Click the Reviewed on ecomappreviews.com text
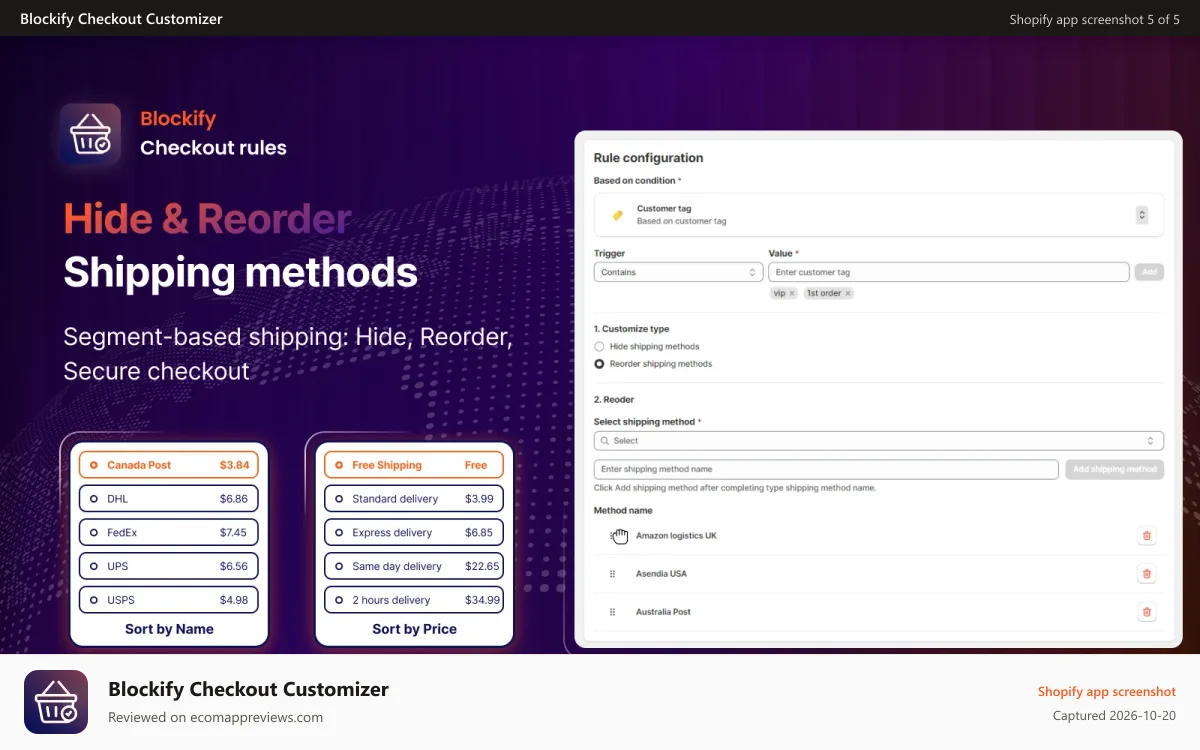 (215, 717)
